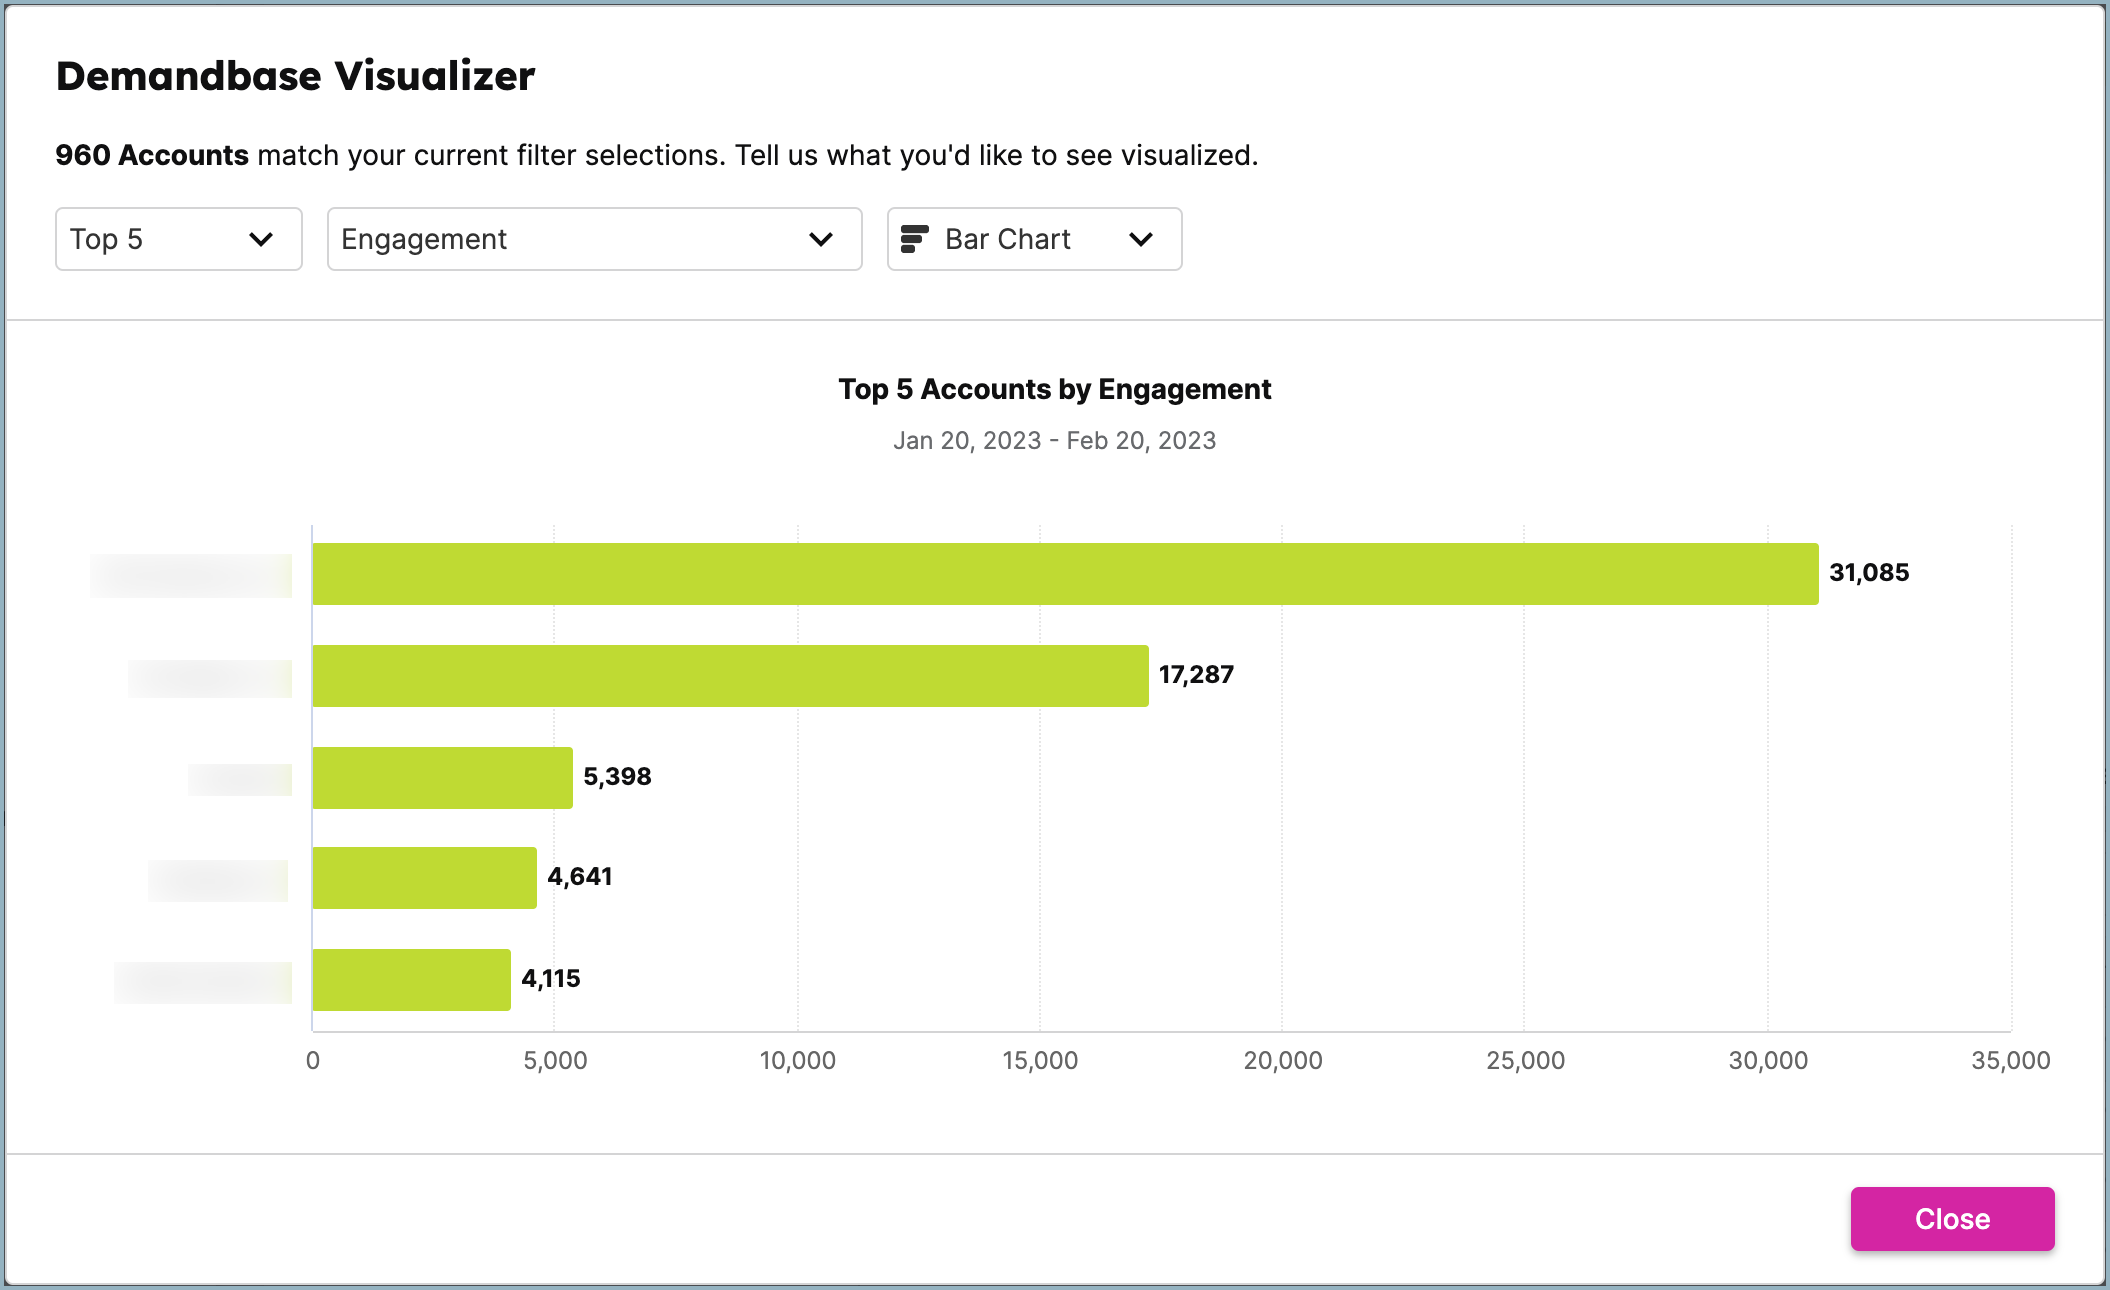This screenshot has width=2110, height=1290.
Task: Click the bar labeled 4,115
Action: click(412, 980)
